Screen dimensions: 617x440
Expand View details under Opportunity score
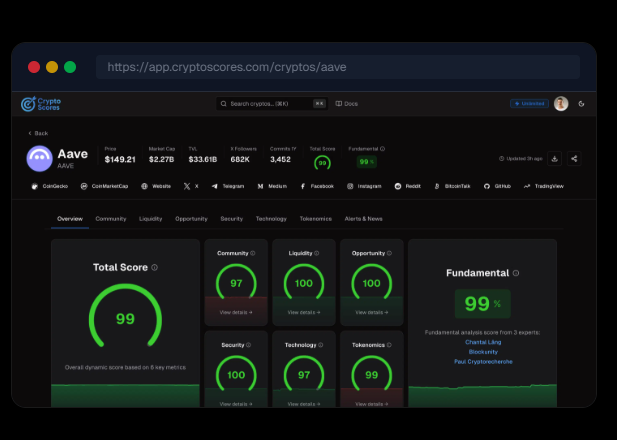tap(371, 312)
